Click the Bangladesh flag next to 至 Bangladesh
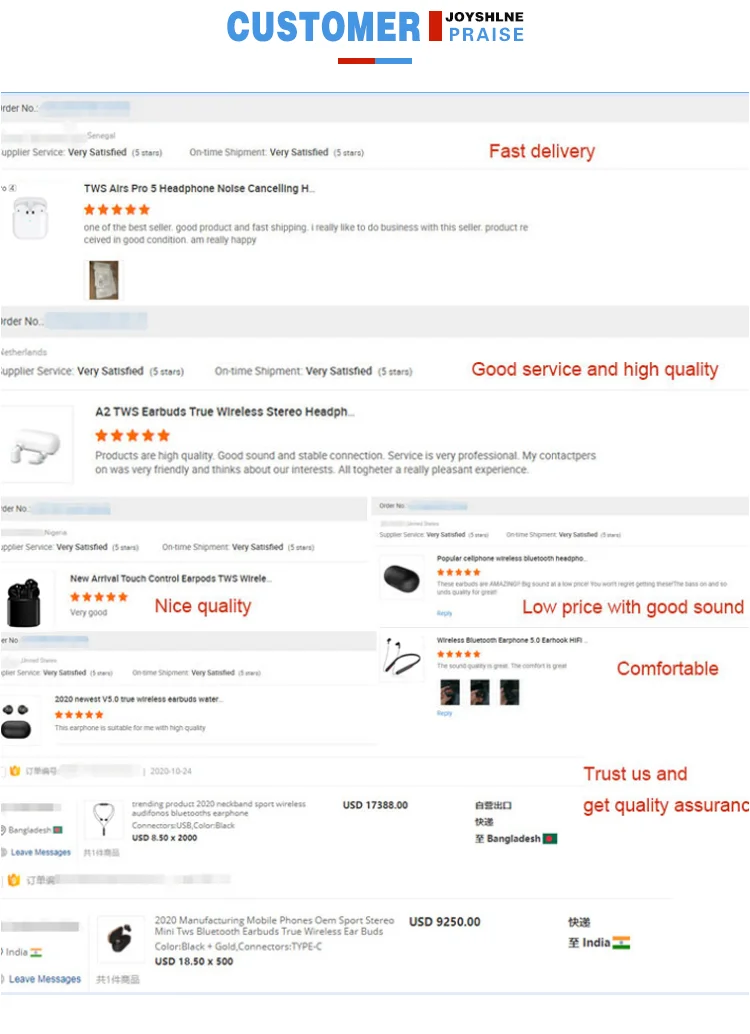The height and width of the screenshot is (1034, 750). coord(549,838)
